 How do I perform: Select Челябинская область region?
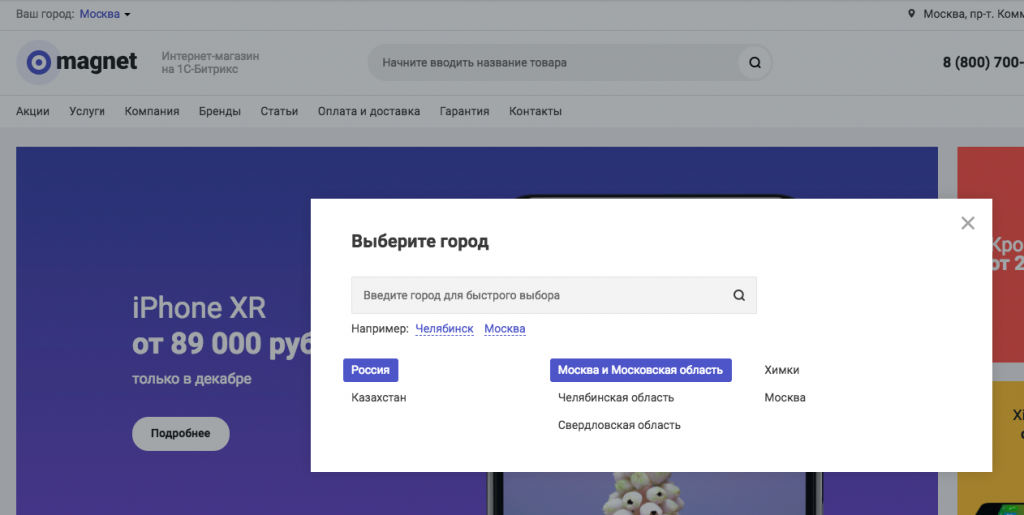(615, 398)
